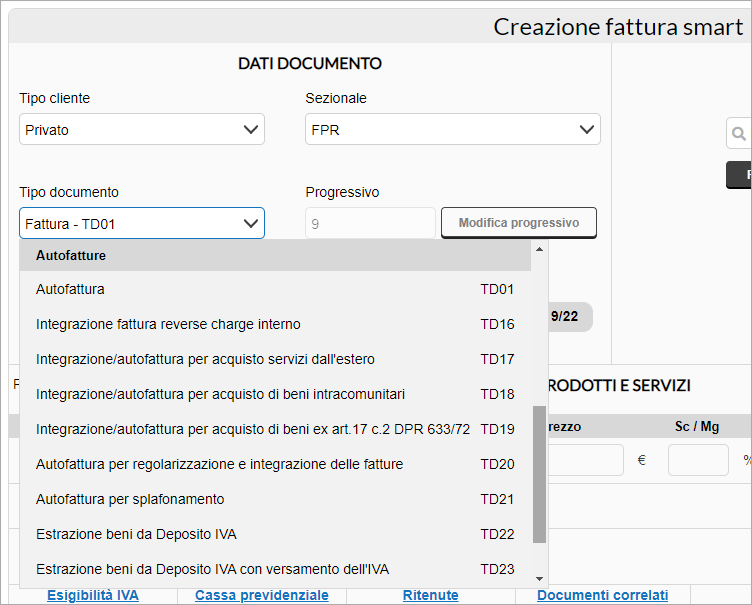The image size is (752, 605).
Task: Choose Estrazione beni da Deposito IVA TD22
Action: (x=275, y=534)
